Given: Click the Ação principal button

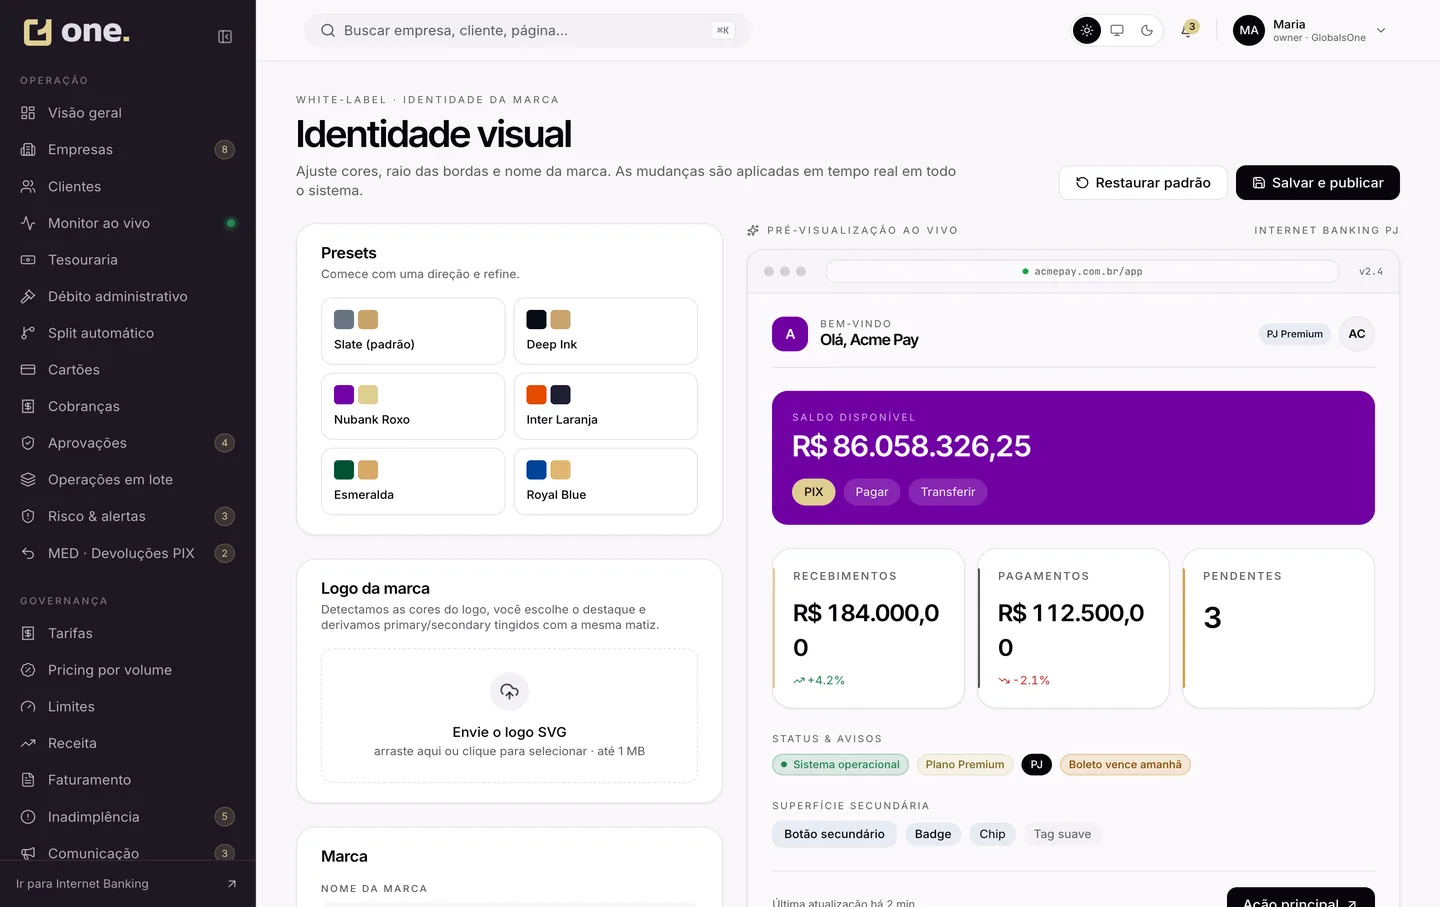Looking at the screenshot, I should [x=1300, y=898].
